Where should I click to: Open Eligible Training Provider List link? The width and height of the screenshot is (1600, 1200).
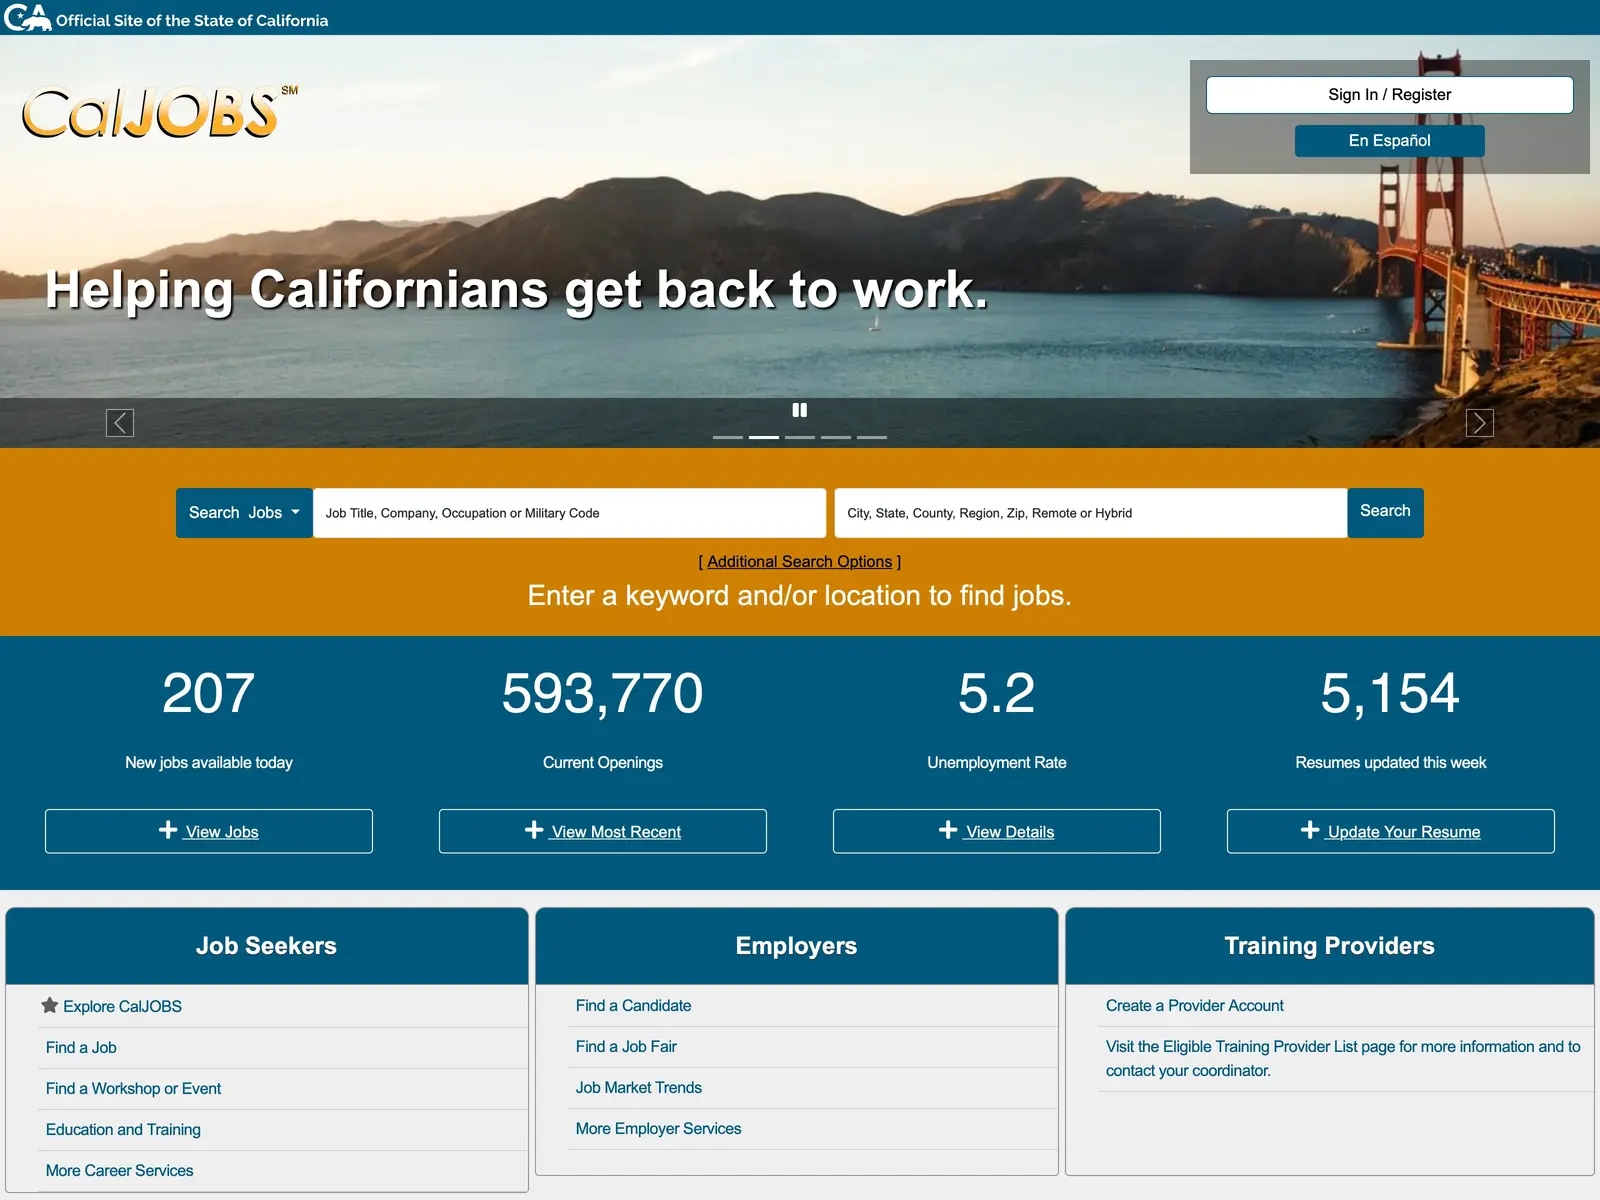coord(1343,1058)
